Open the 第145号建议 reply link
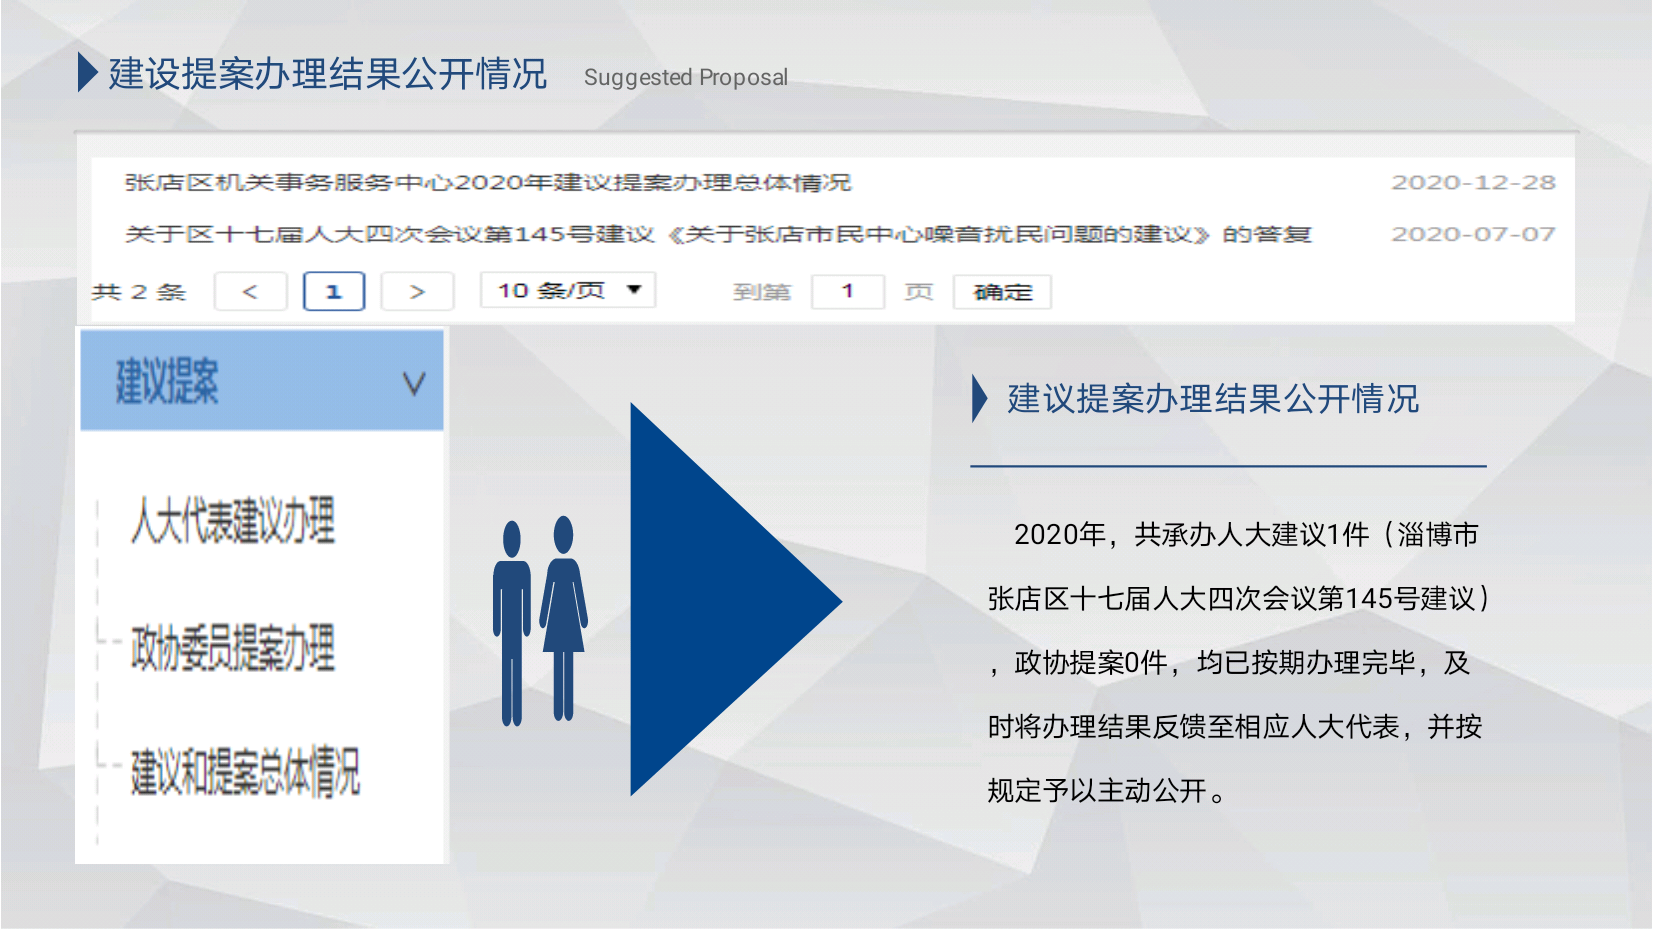 coord(717,235)
